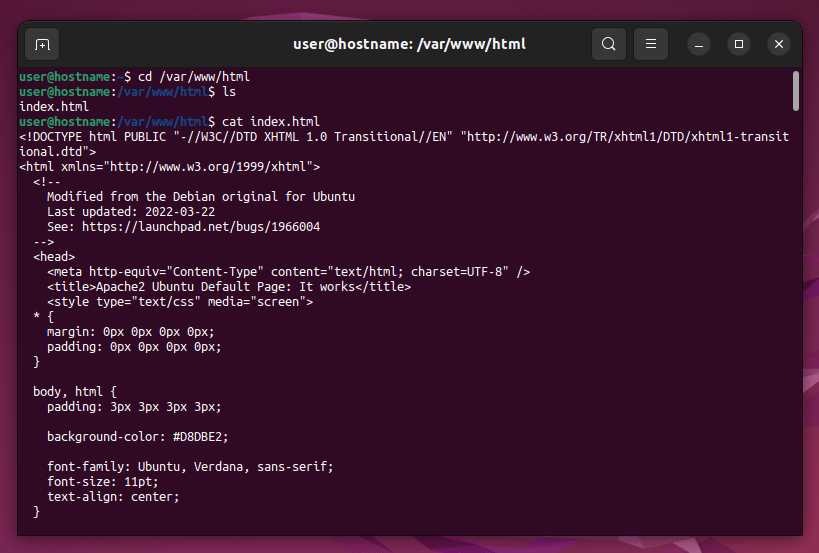Click the font-family Ubuntu Verdana line
The height and width of the screenshot is (553, 819).
tap(190, 466)
